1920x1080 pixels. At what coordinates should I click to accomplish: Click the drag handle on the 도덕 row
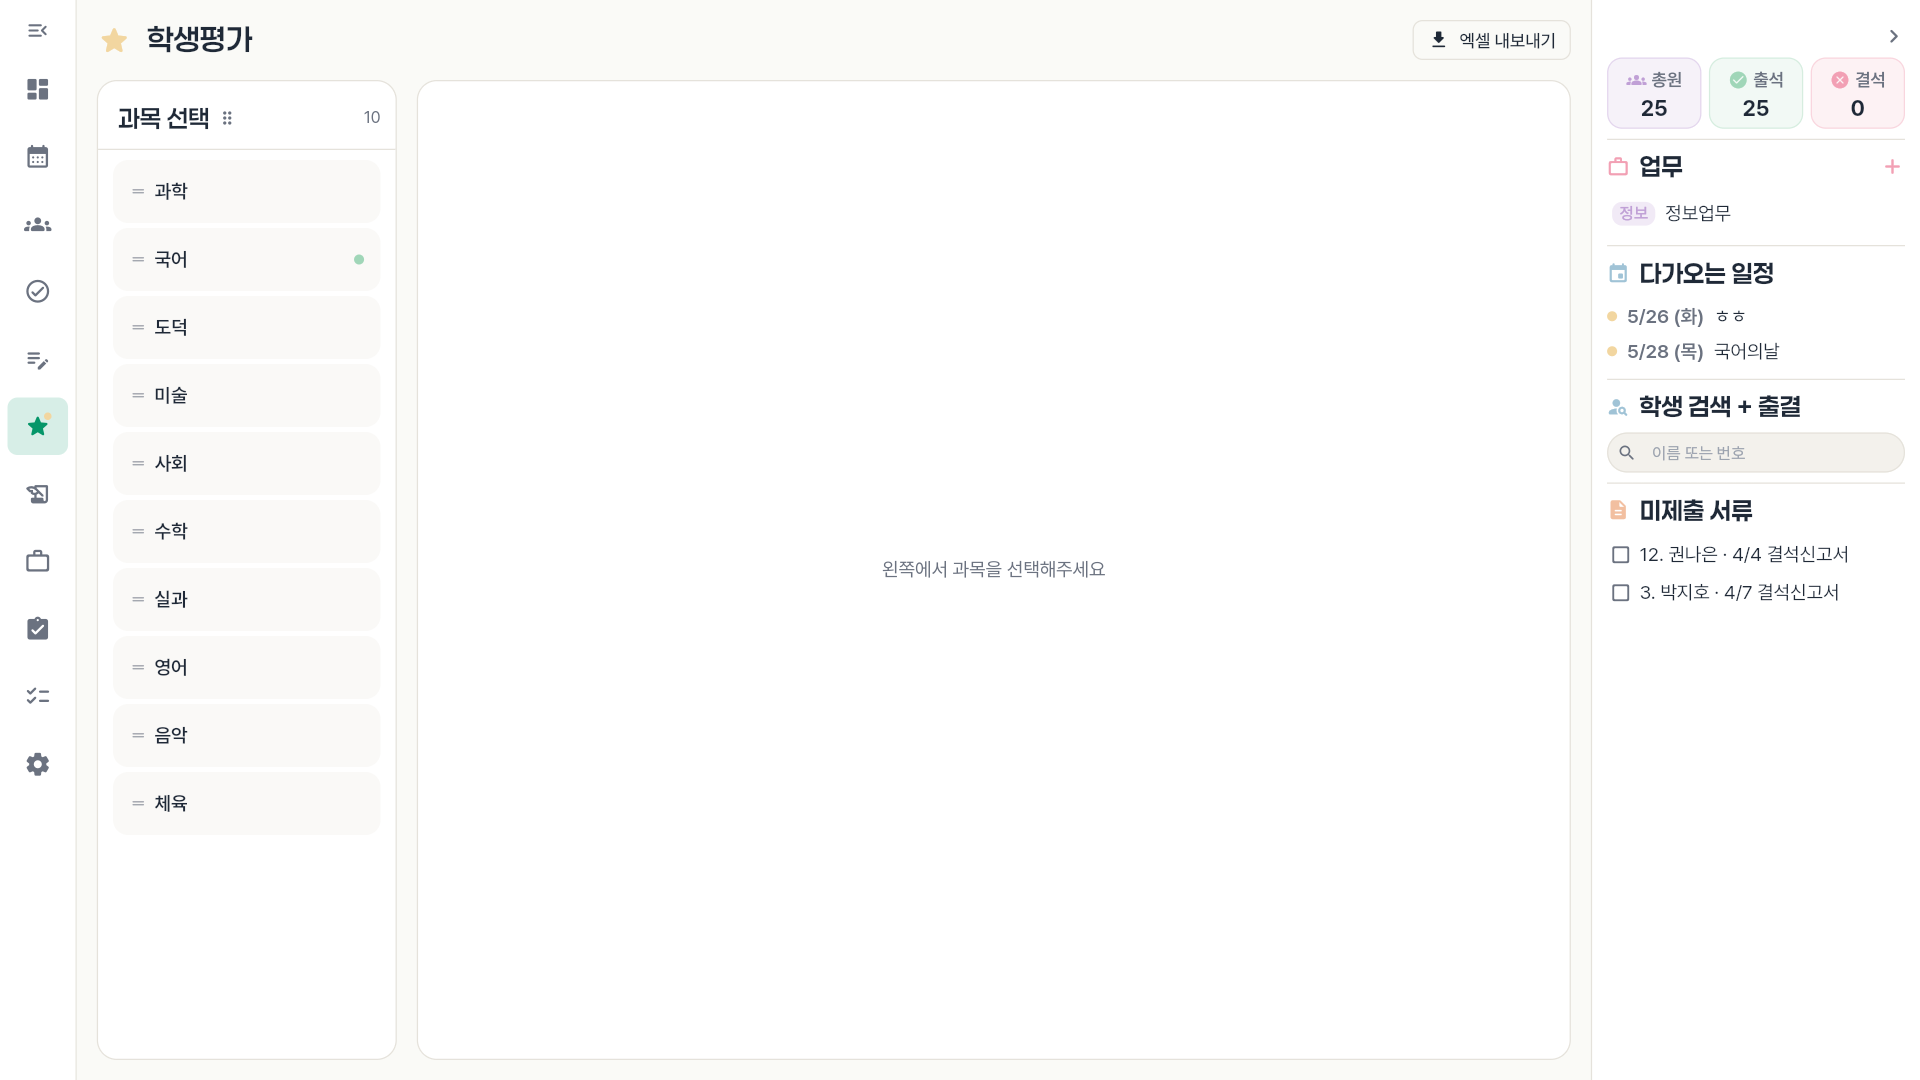138,327
